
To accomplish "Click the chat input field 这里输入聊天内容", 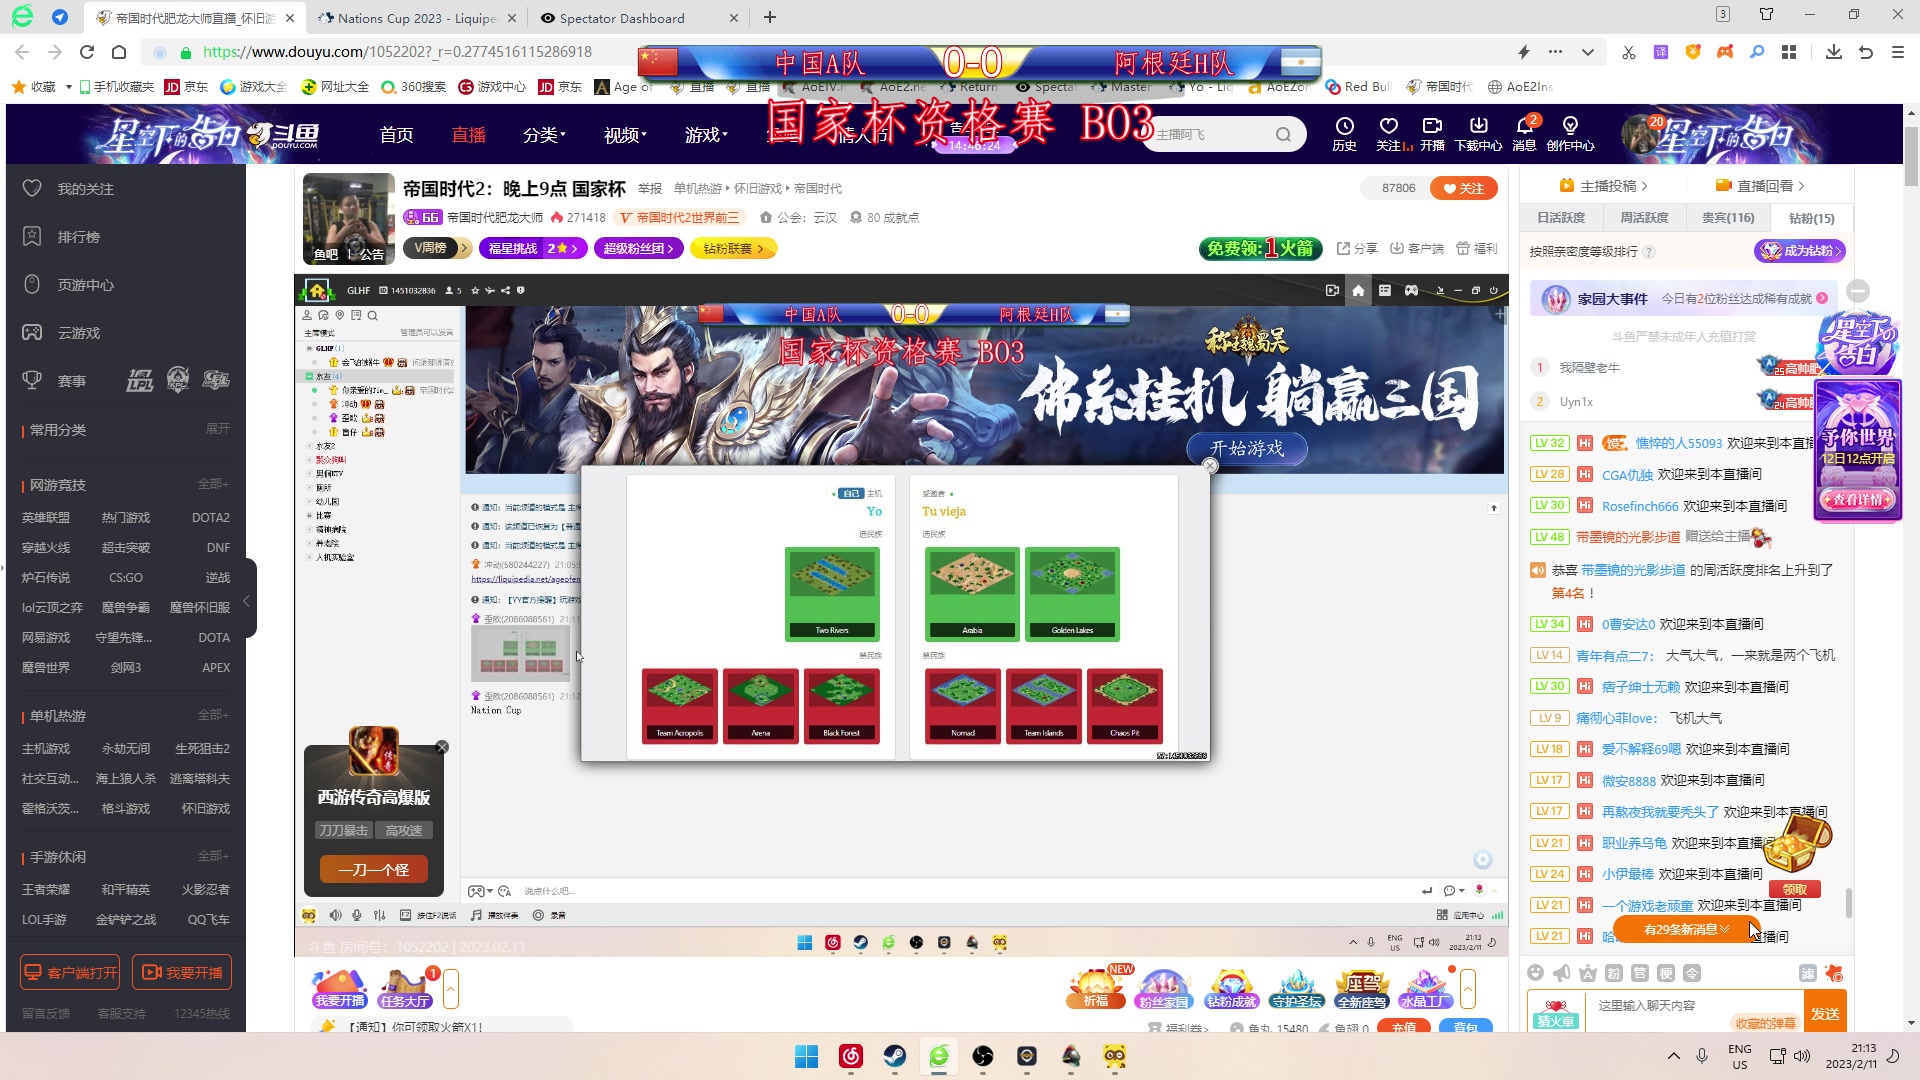I will point(1696,1006).
